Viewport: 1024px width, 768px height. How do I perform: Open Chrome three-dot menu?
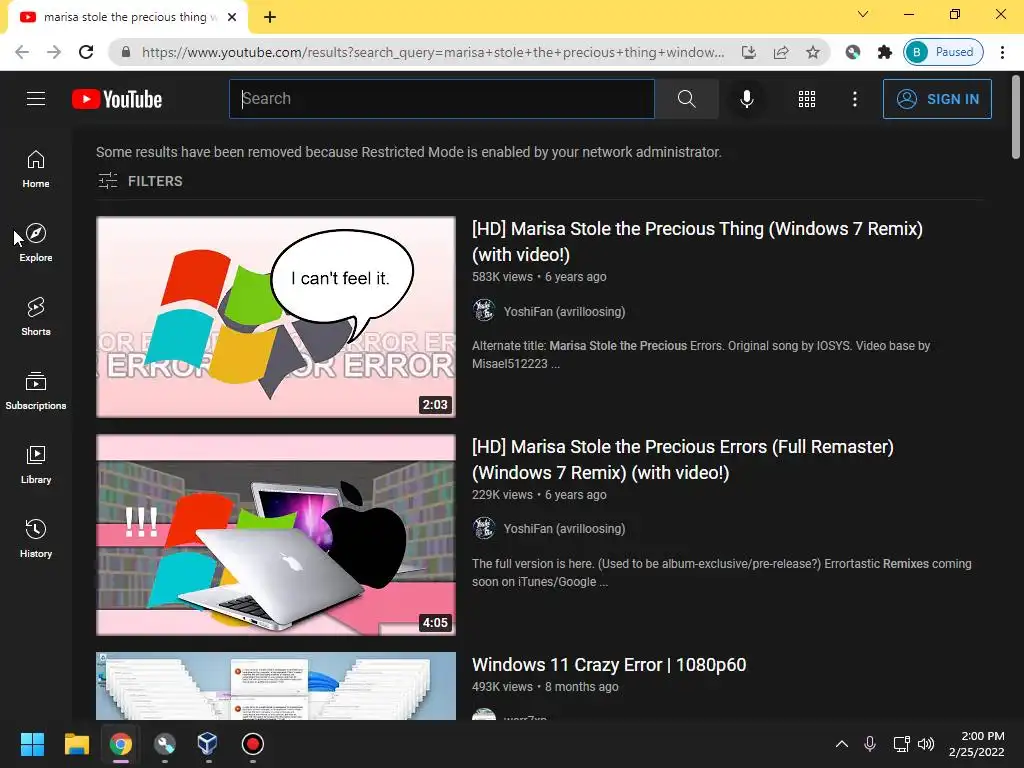tap(1002, 52)
